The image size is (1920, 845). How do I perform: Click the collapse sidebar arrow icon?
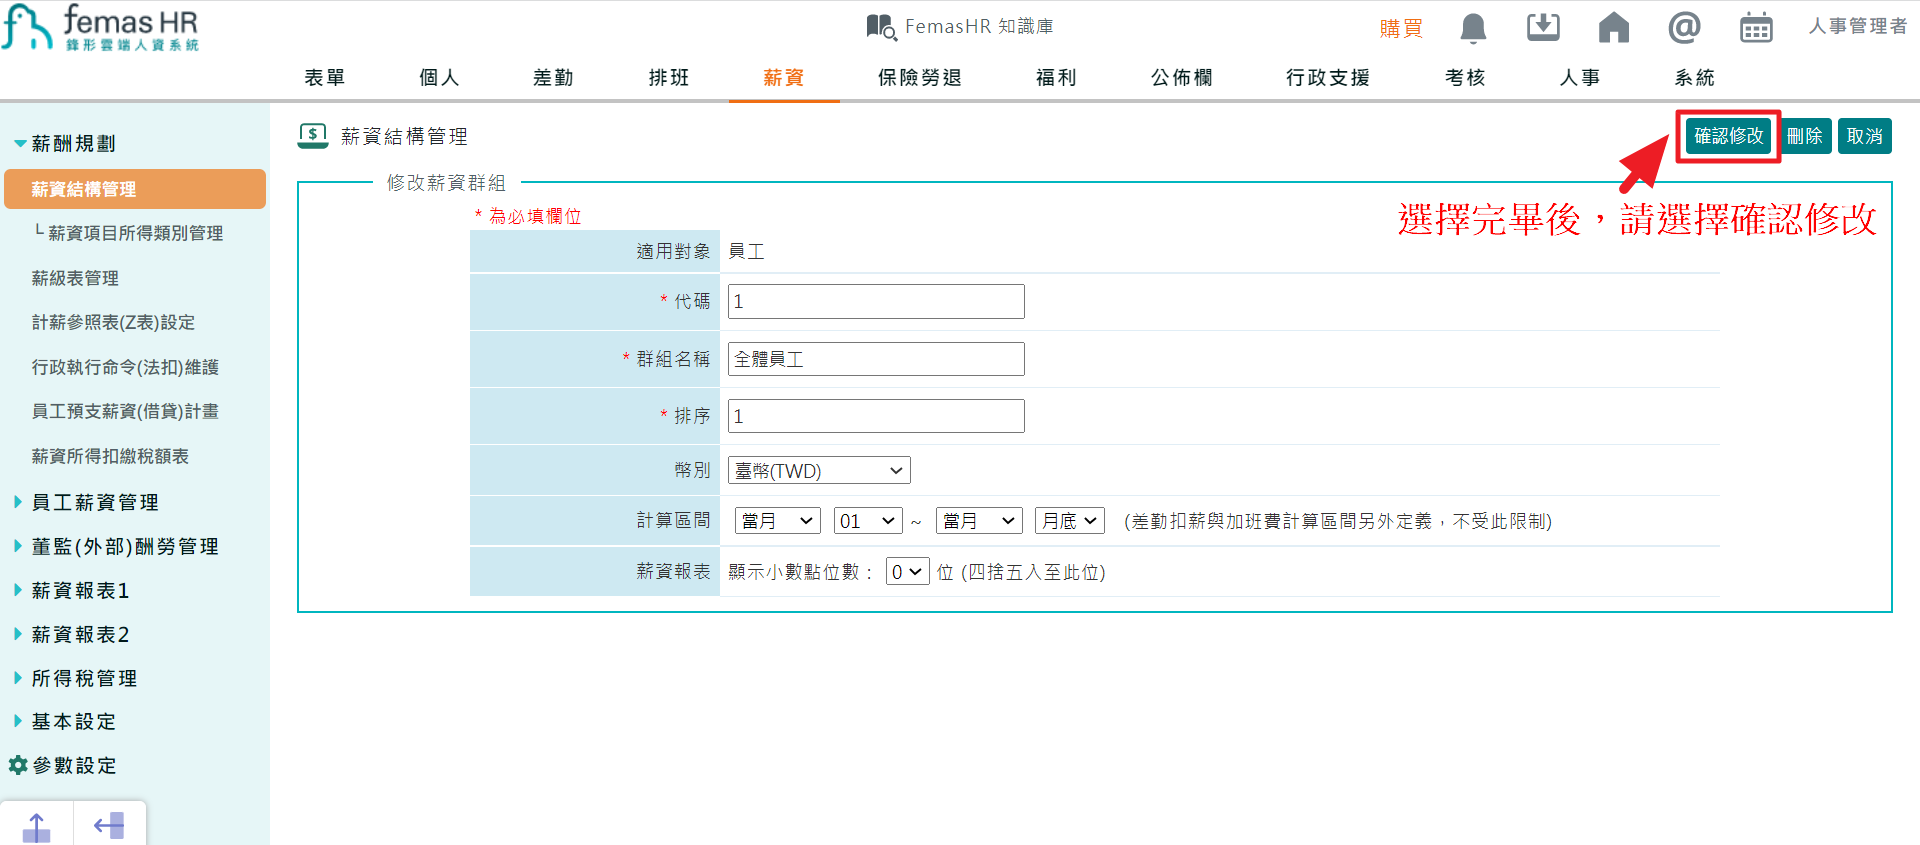(x=109, y=826)
